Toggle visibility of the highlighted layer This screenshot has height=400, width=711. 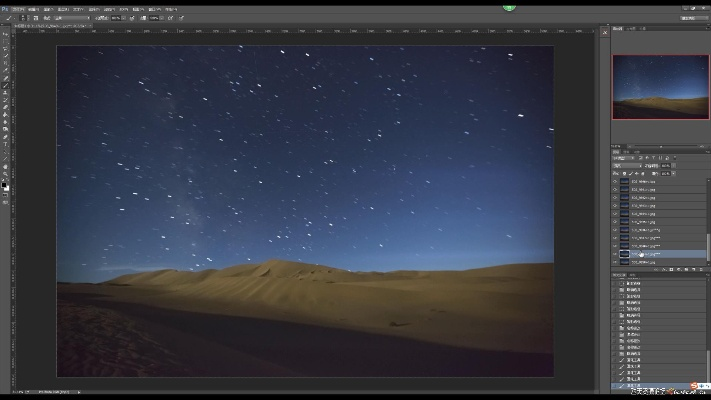tap(615, 254)
